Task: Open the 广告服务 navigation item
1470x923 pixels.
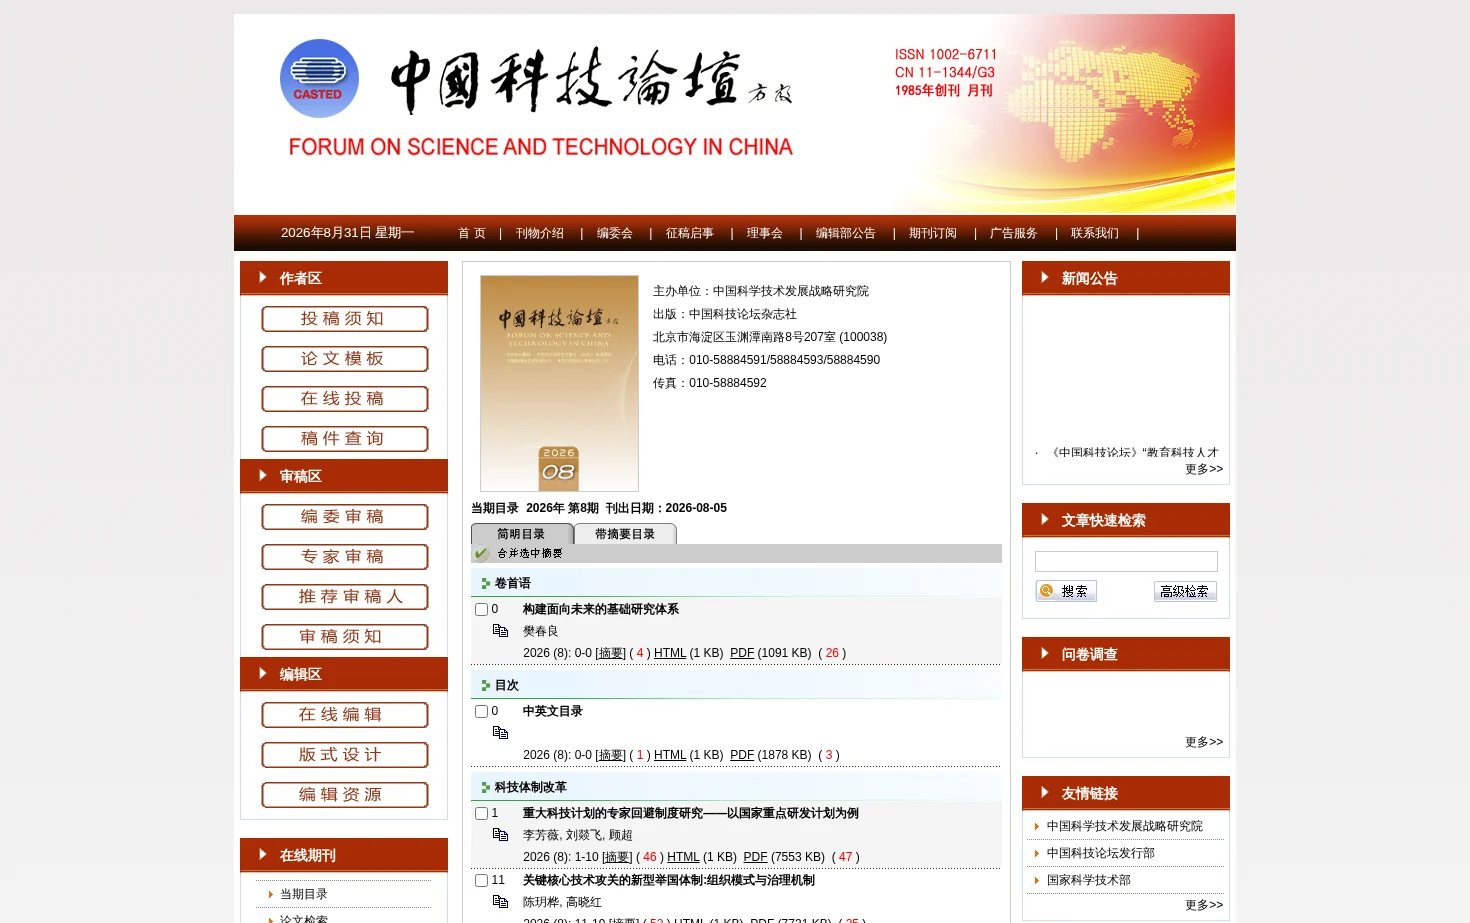Action: point(1014,233)
